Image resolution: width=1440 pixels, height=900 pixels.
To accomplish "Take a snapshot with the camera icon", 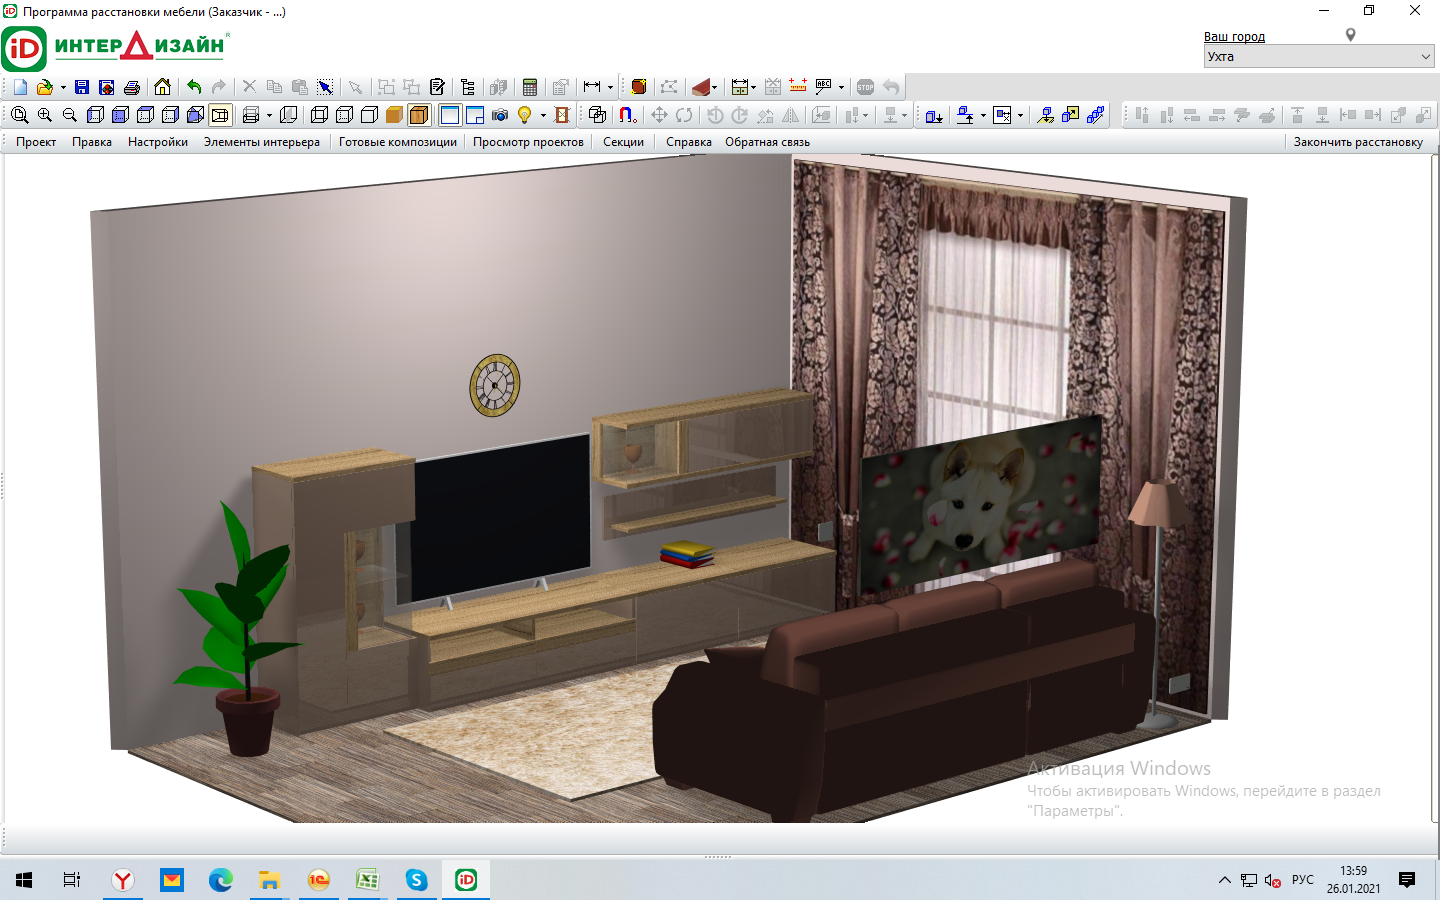I will tap(500, 115).
